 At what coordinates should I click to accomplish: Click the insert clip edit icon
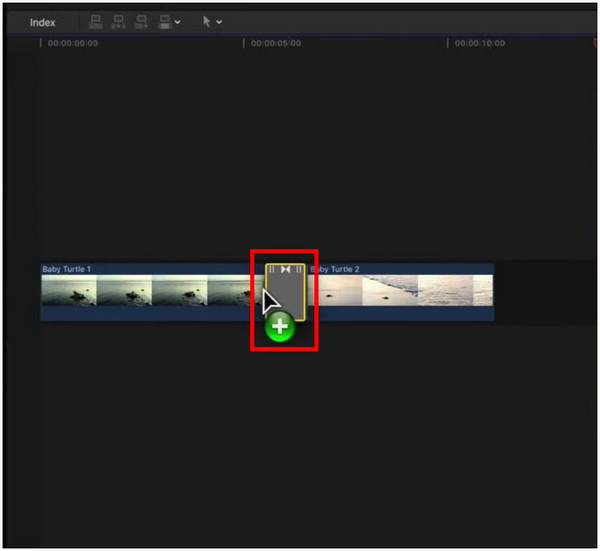[118, 22]
